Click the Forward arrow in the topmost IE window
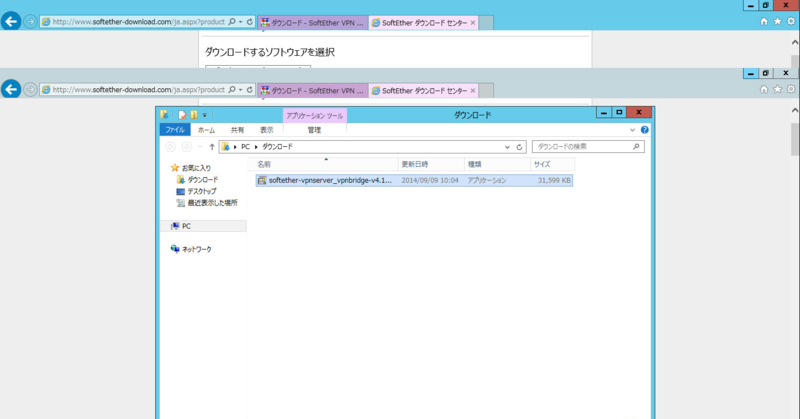The image size is (800, 419). [x=30, y=22]
